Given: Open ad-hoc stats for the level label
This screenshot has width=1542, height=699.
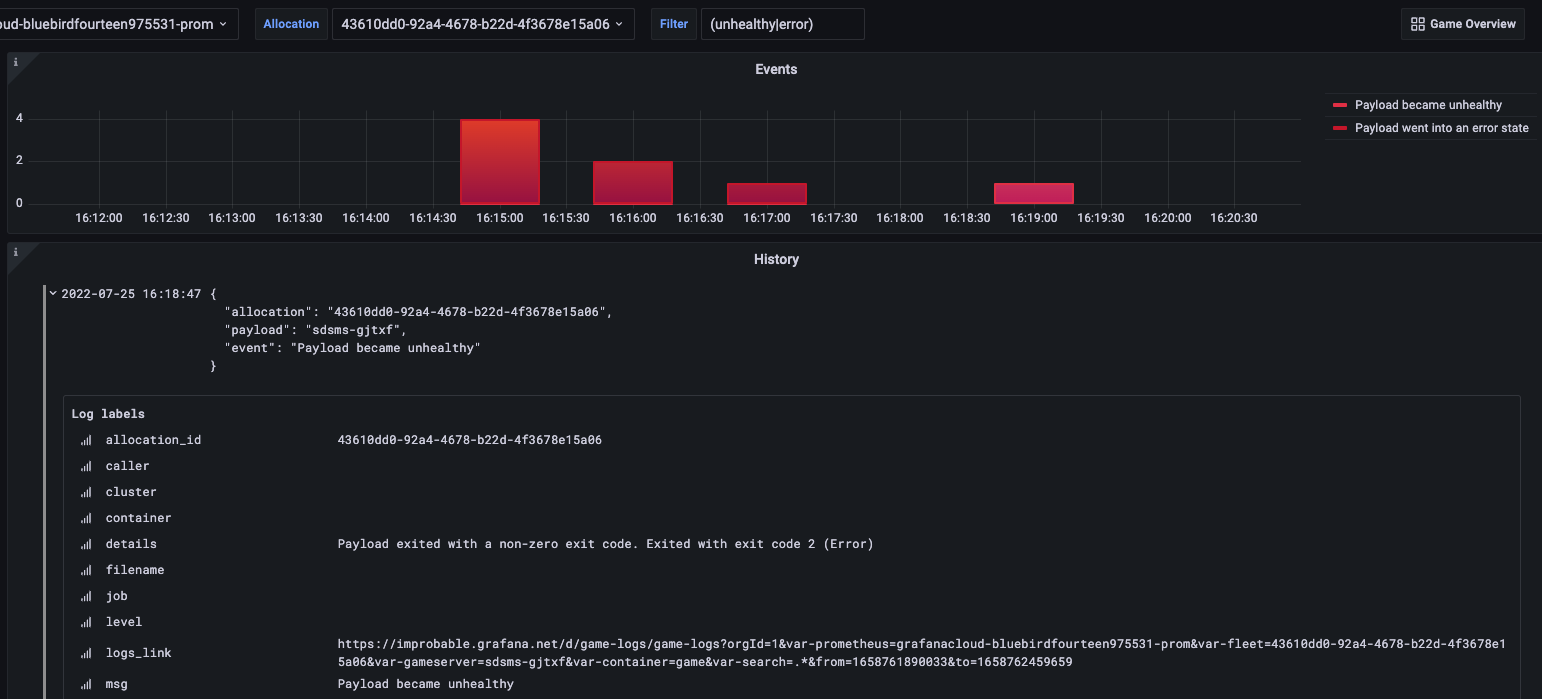Looking at the screenshot, I should (86, 622).
